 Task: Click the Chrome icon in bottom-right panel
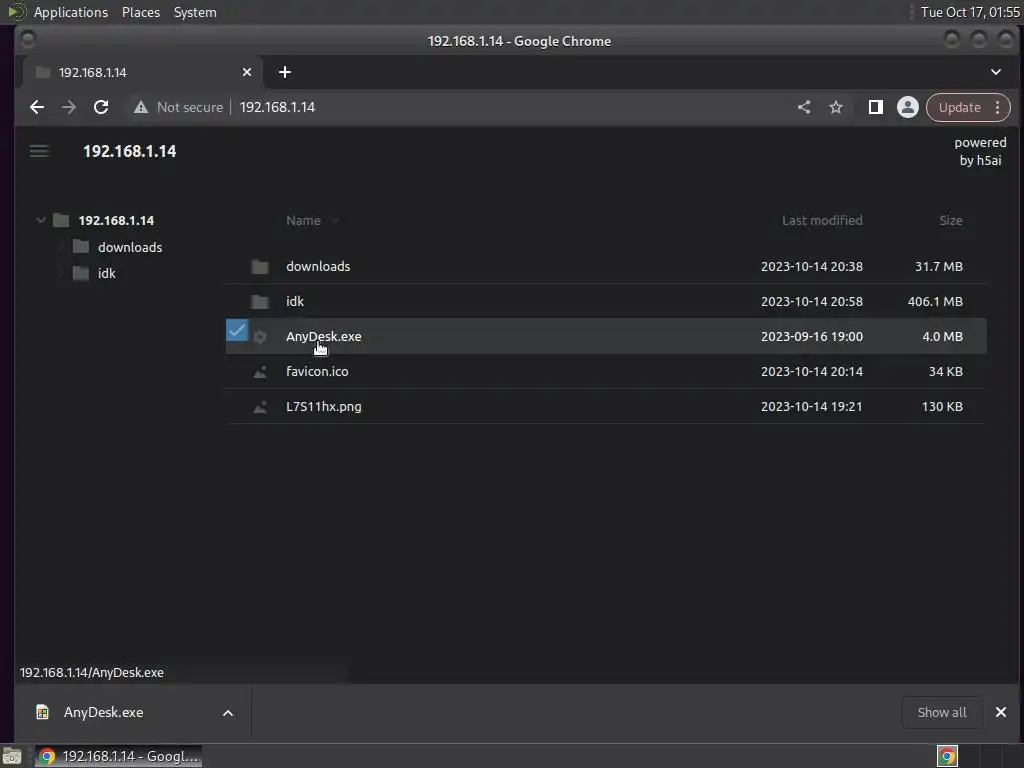(947, 756)
